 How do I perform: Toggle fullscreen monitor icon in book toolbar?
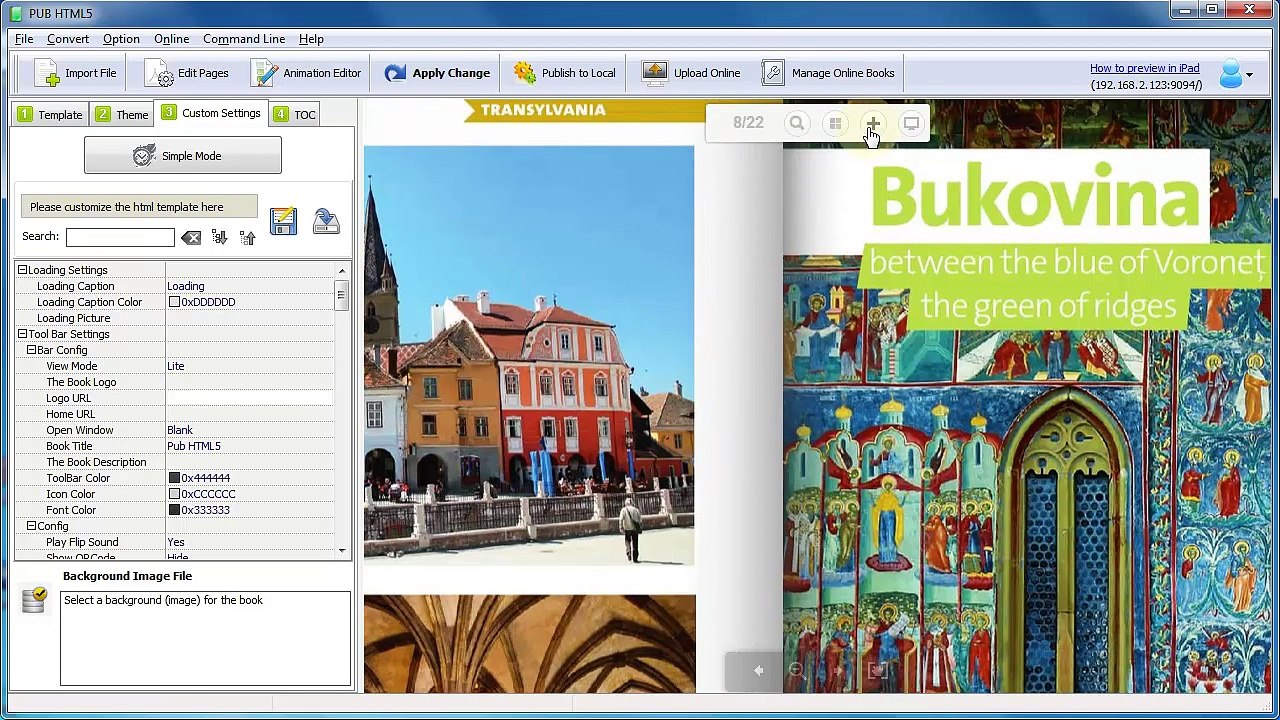tap(911, 123)
